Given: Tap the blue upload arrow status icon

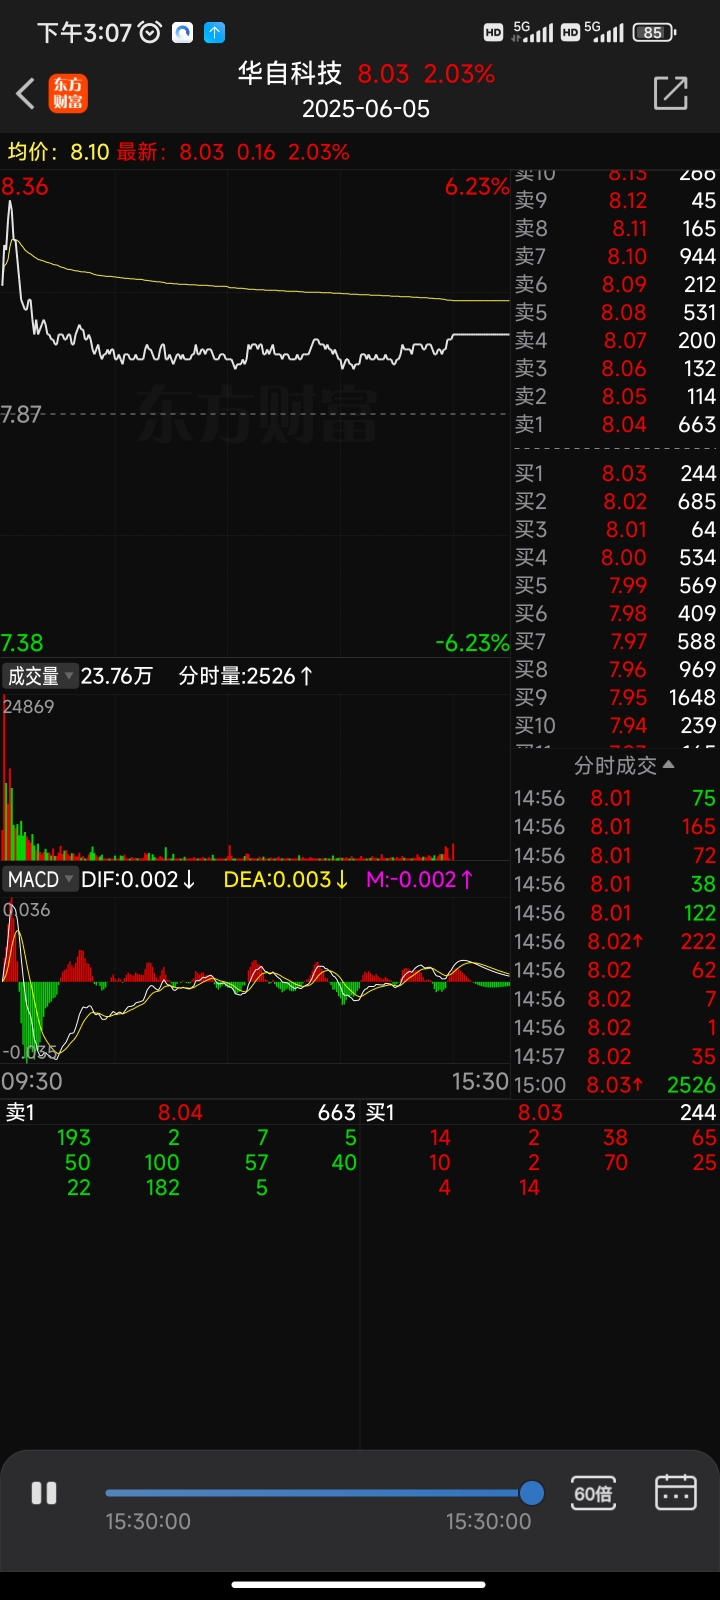Looking at the screenshot, I should pos(215,33).
